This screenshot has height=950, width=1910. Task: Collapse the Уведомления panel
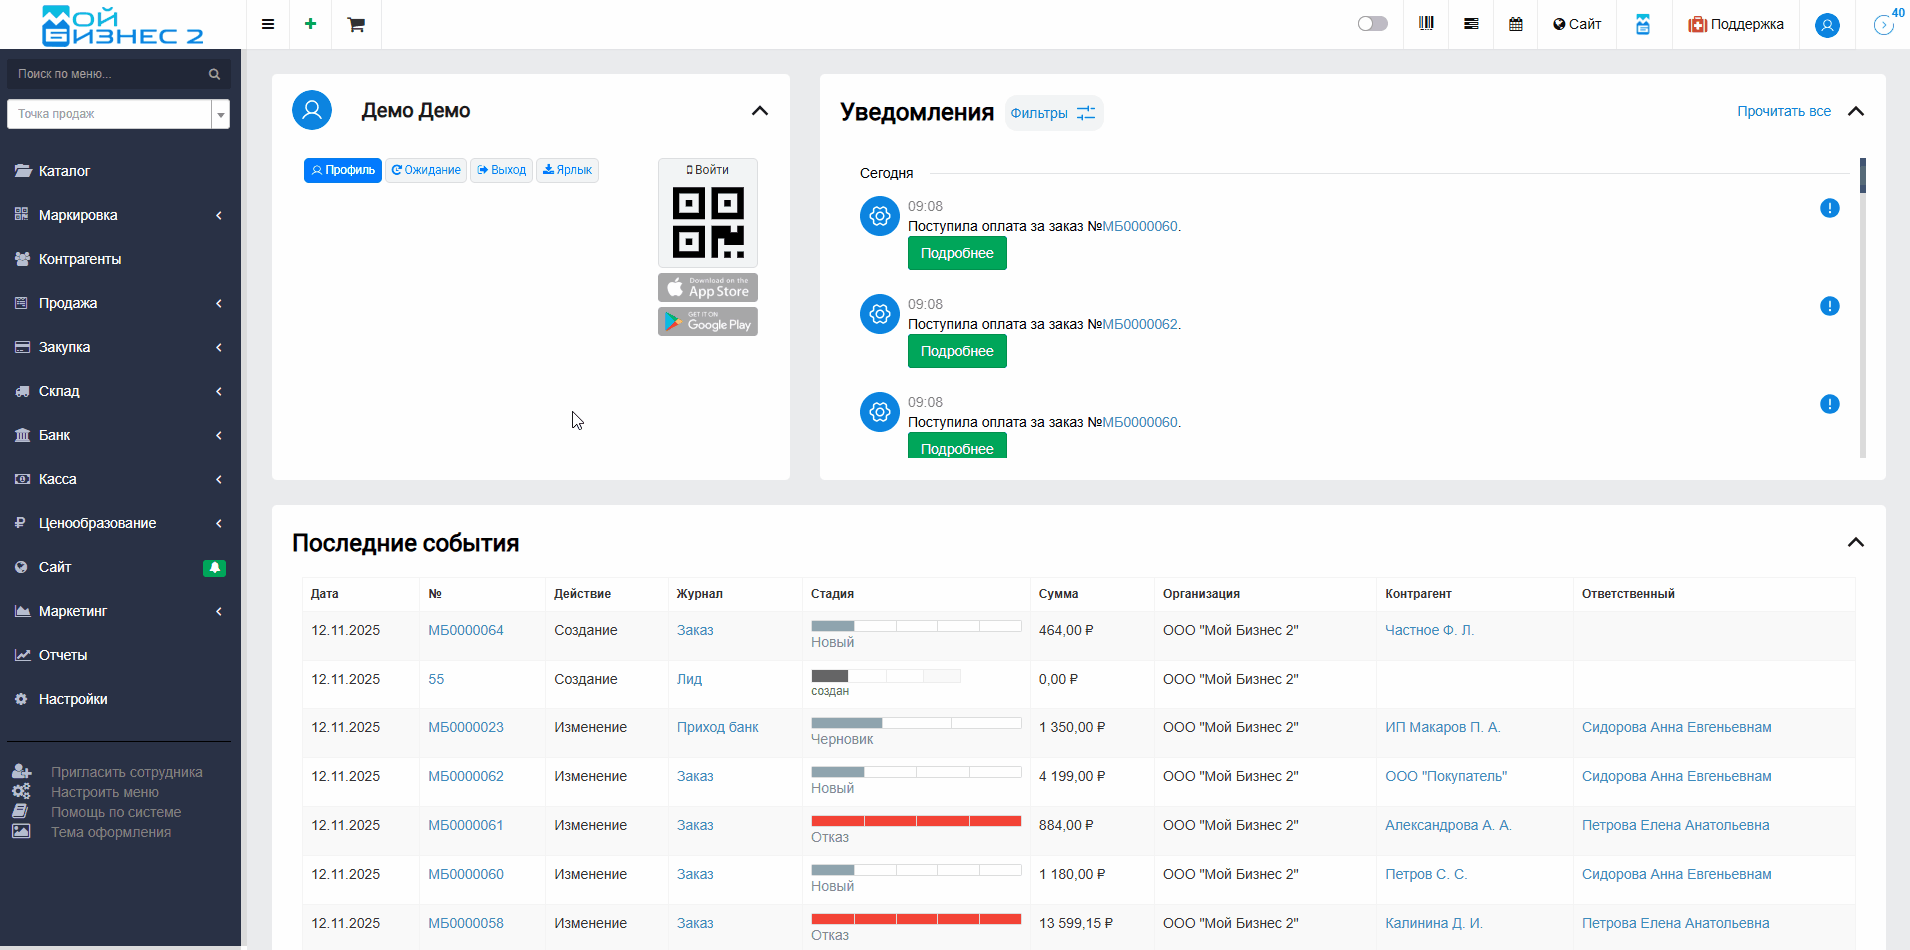coord(1856,111)
